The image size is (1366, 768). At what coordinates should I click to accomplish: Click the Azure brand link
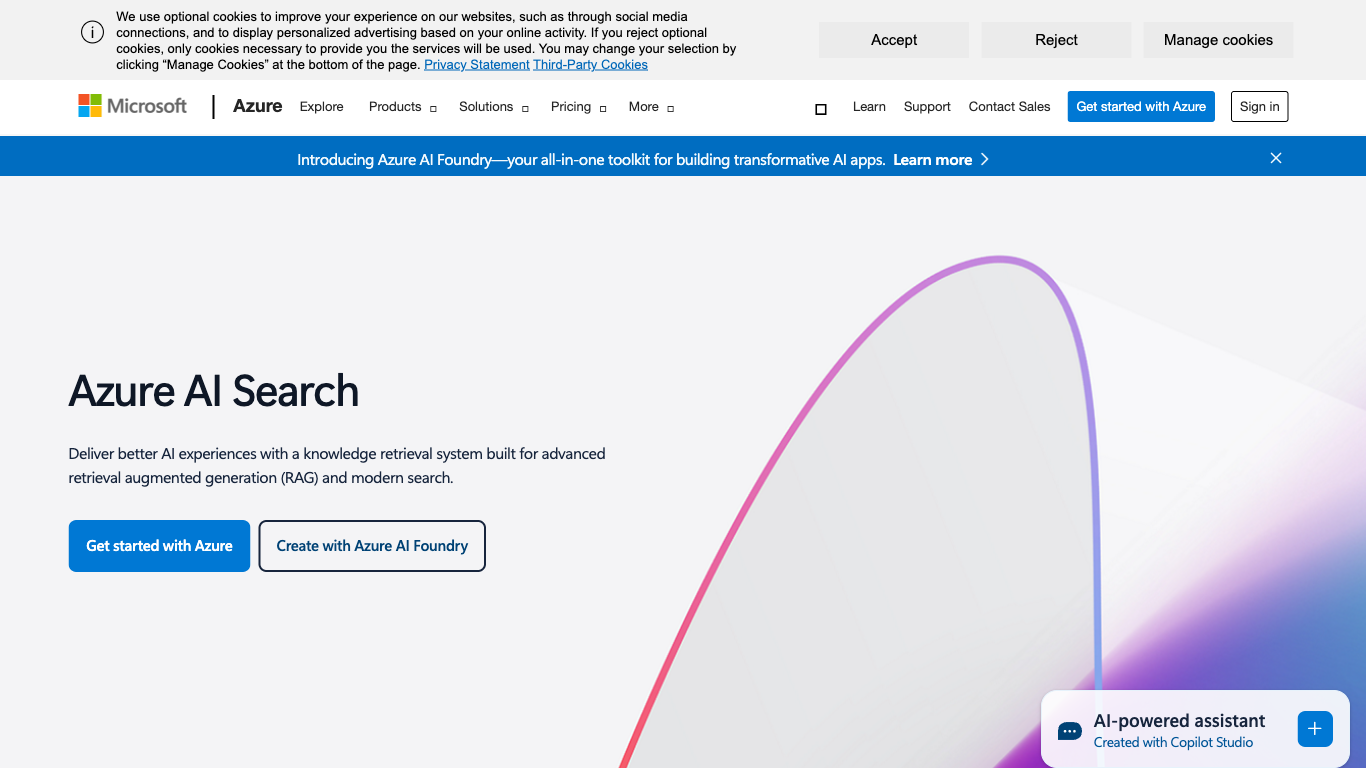pos(257,106)
